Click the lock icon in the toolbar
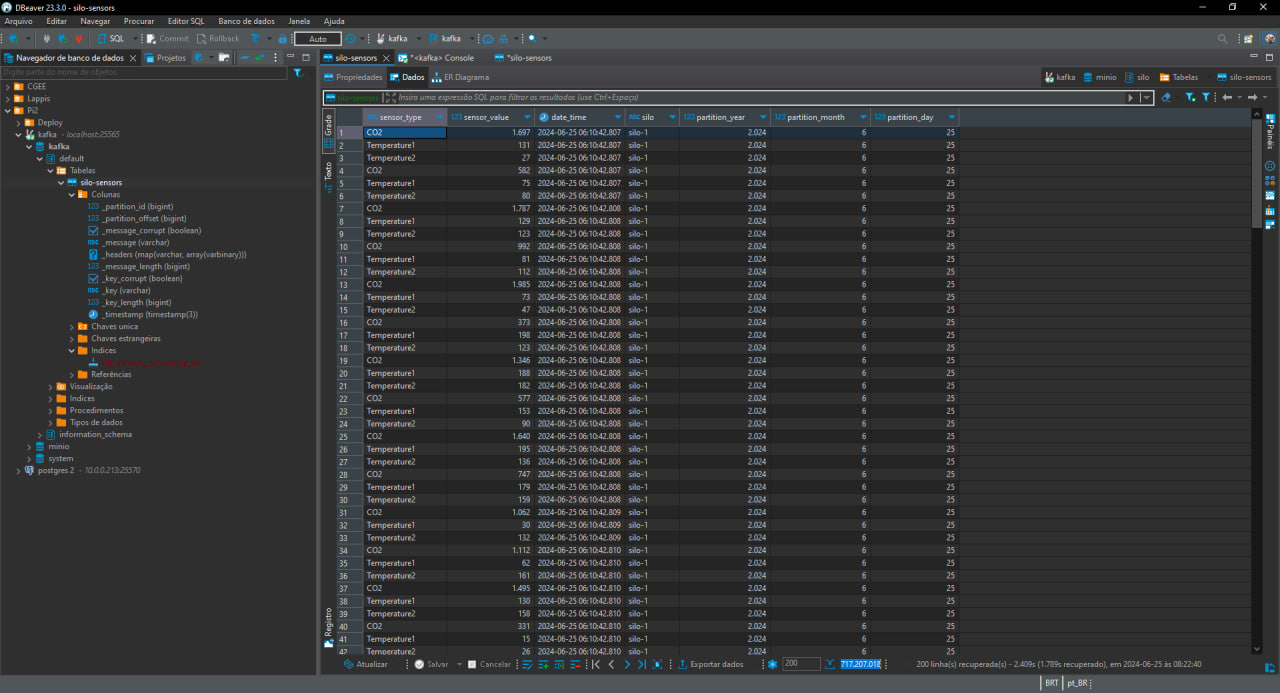This screenshot has height=693, width=1280. pyautogui.click(x=282, y=39)
